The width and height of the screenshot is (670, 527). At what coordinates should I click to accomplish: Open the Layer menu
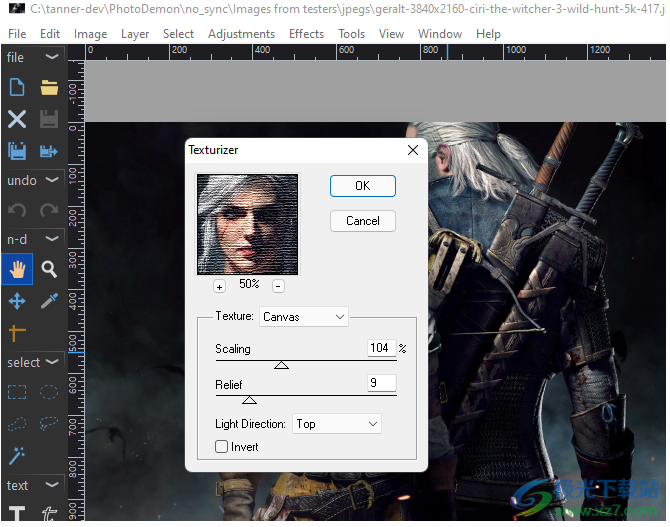[135, 34]
